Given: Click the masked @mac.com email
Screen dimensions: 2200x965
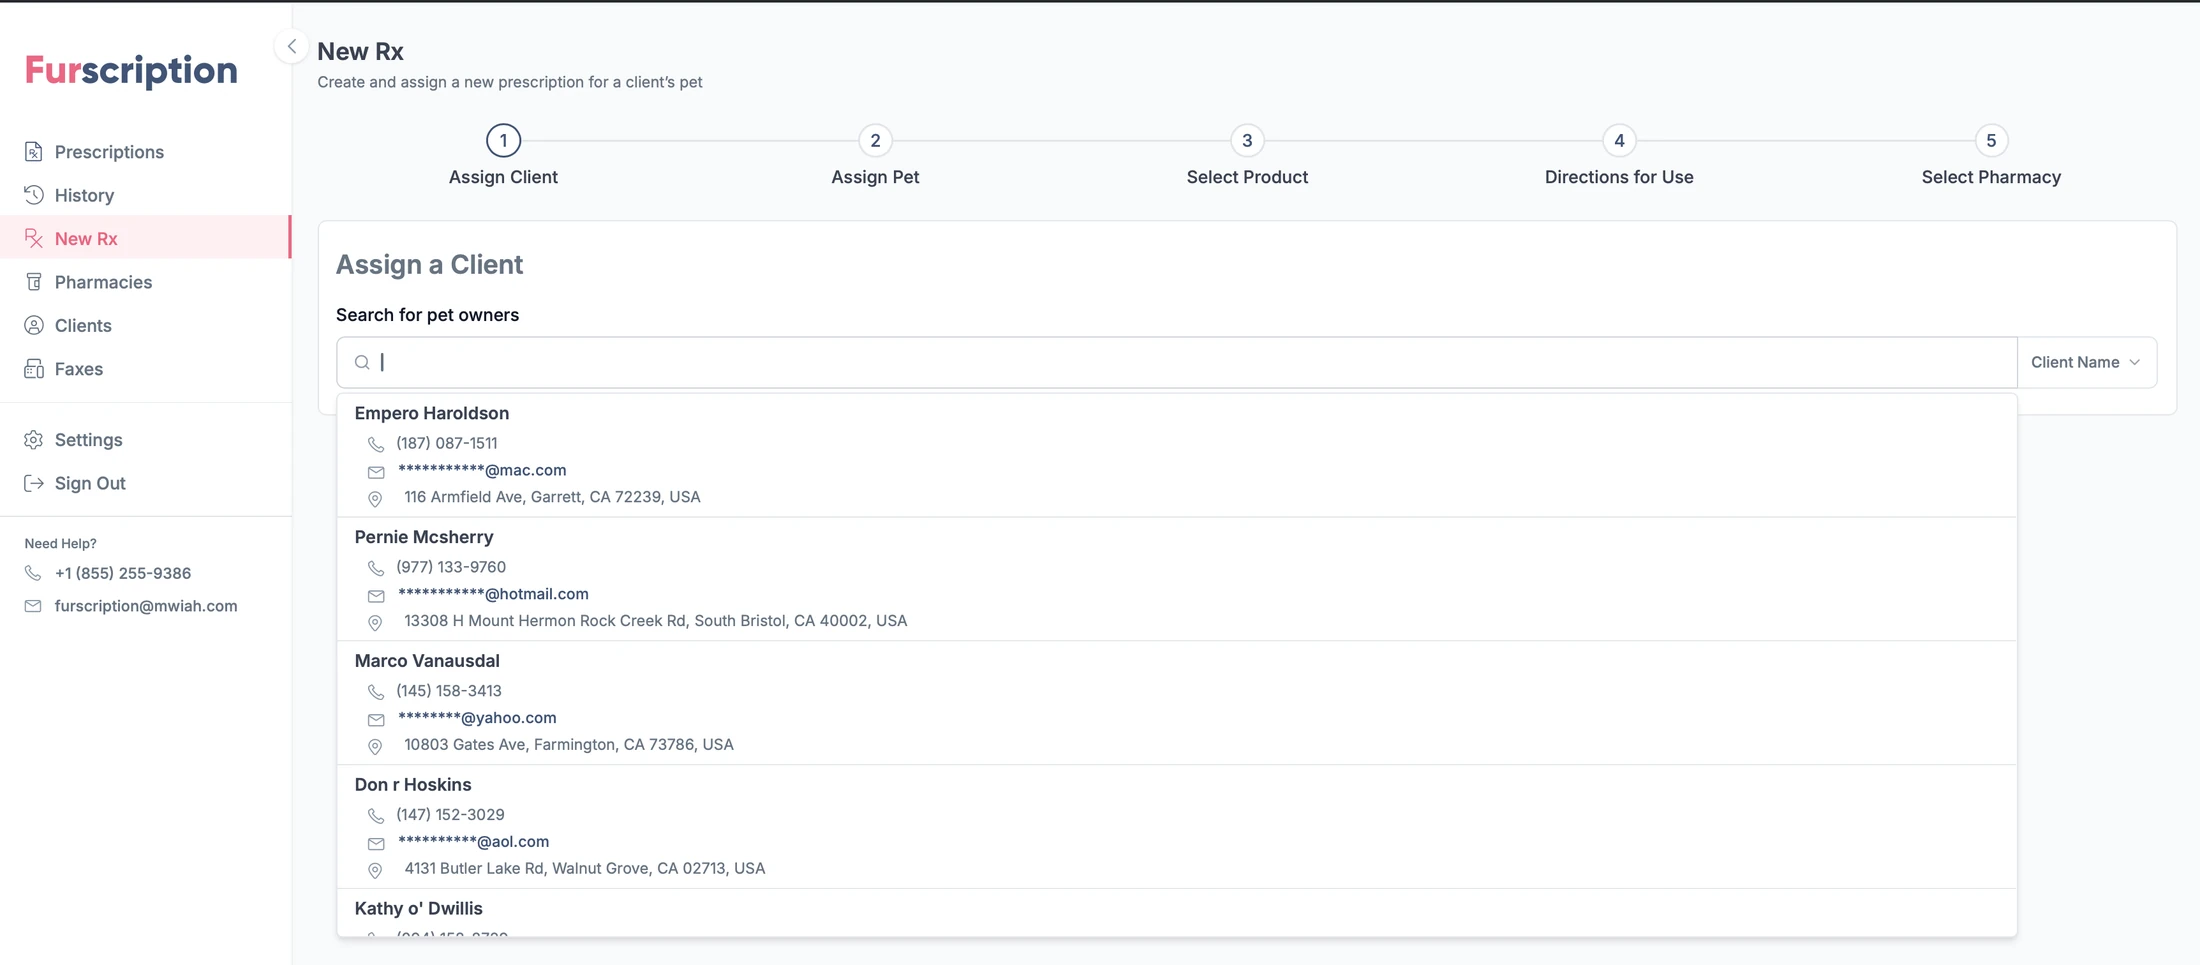Looking at the screenshot, I should tap(482, 470).
